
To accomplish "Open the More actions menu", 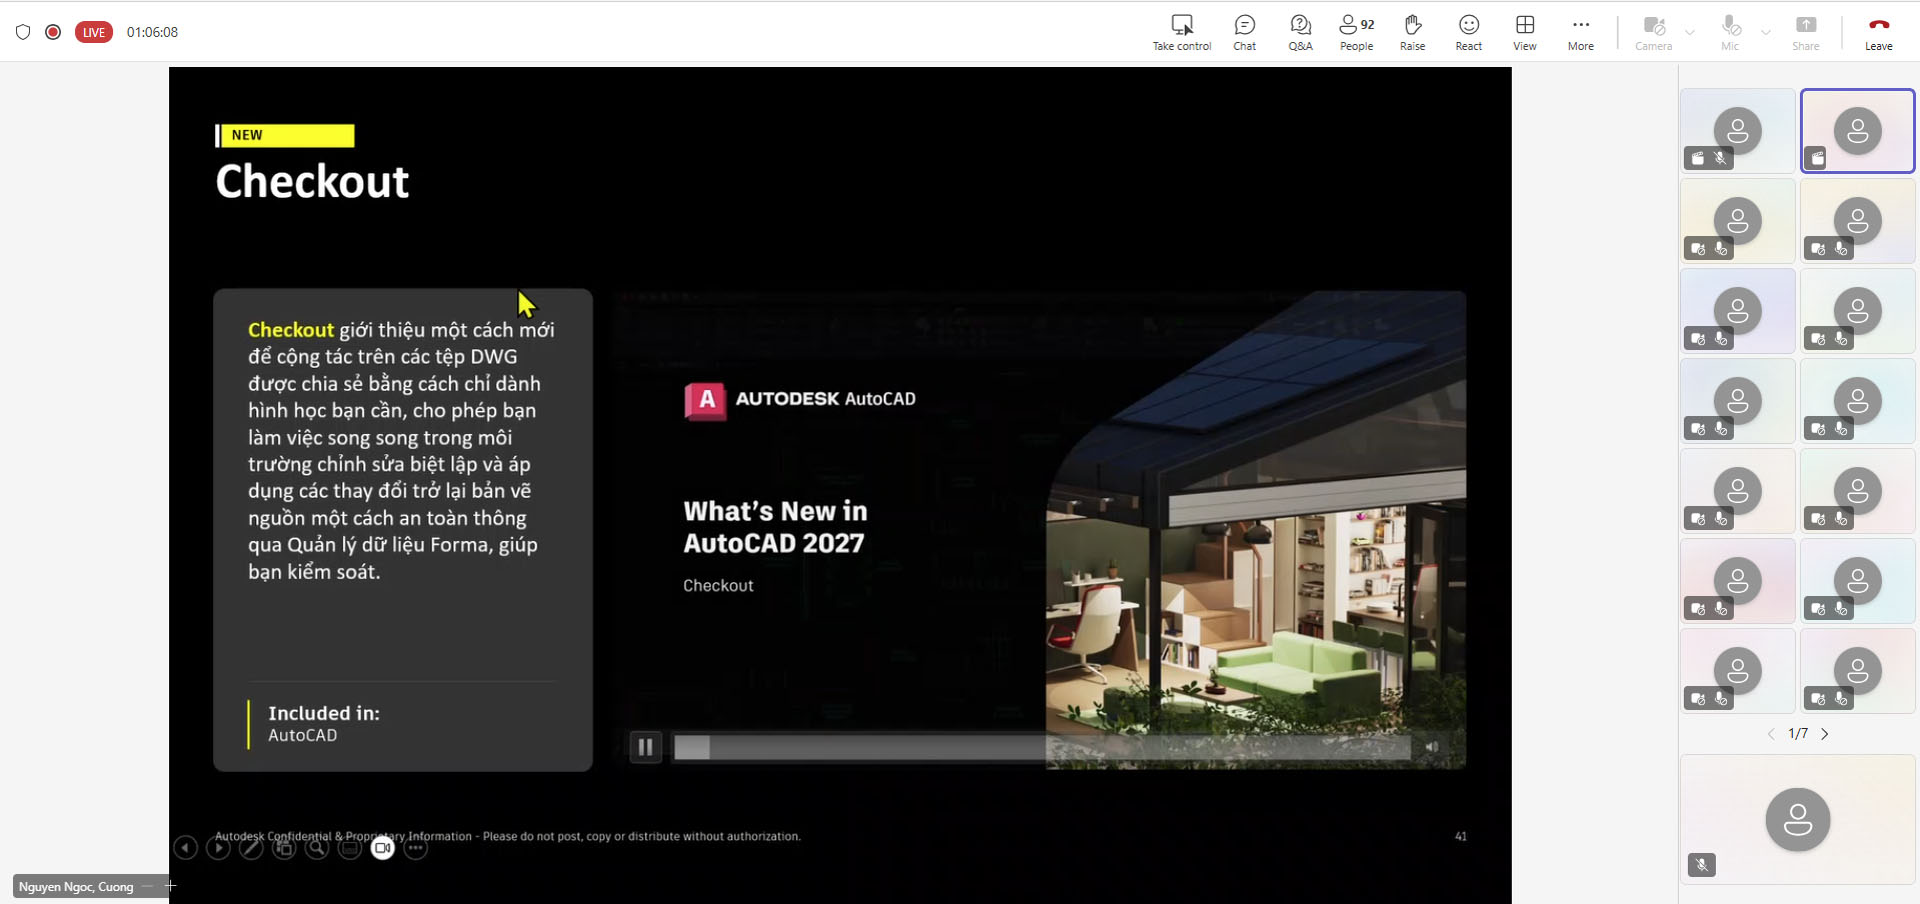I will click(x=1580, y=32).
